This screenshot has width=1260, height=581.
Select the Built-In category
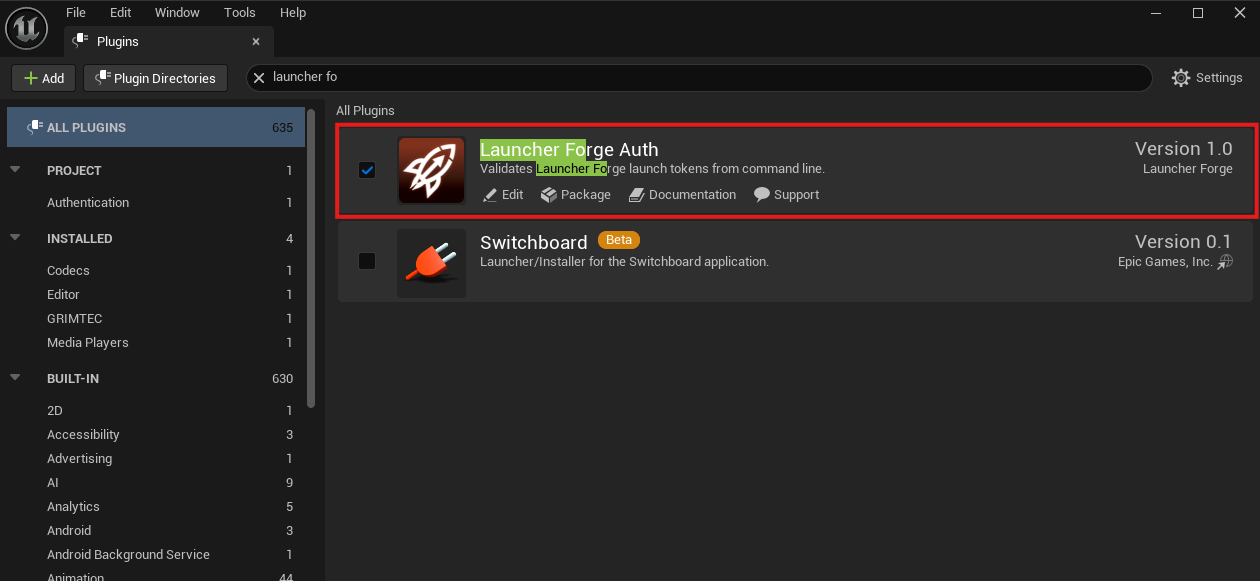tap(156, 379)
